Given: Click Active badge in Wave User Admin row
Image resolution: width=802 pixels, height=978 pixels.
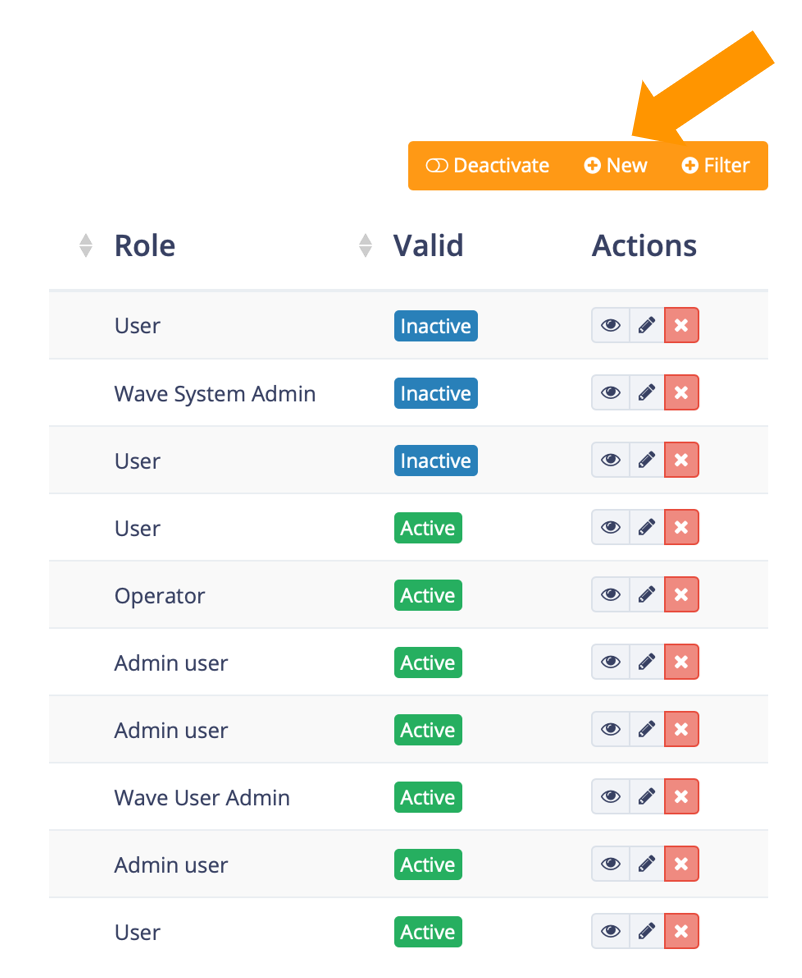Looking at the screenshot, I should (x=428, y=797).
